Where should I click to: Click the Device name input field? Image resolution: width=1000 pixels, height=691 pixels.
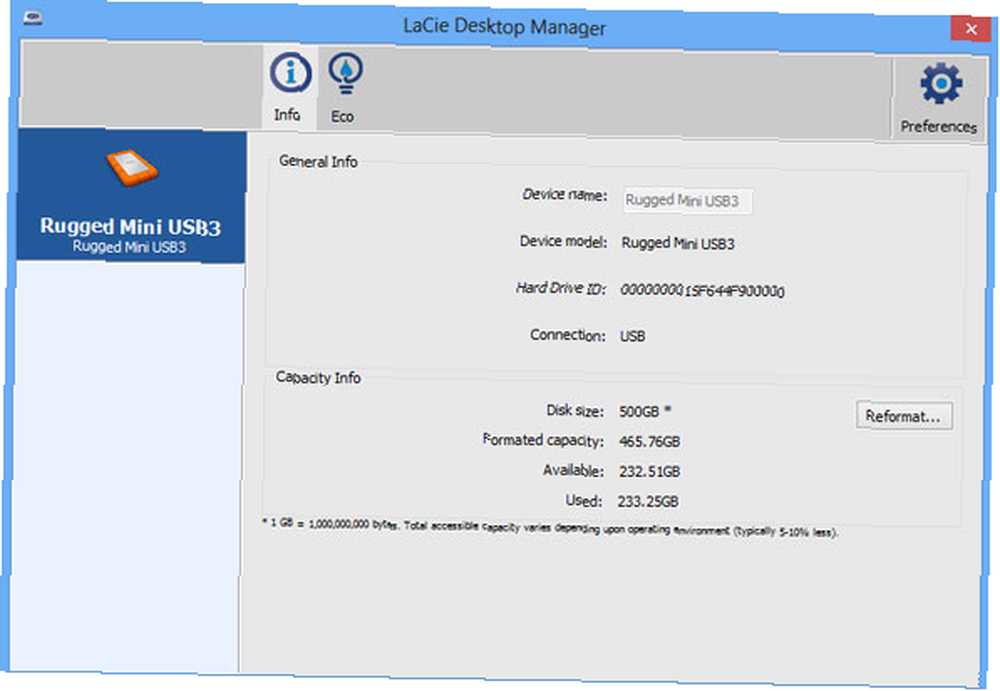[688, 201]
